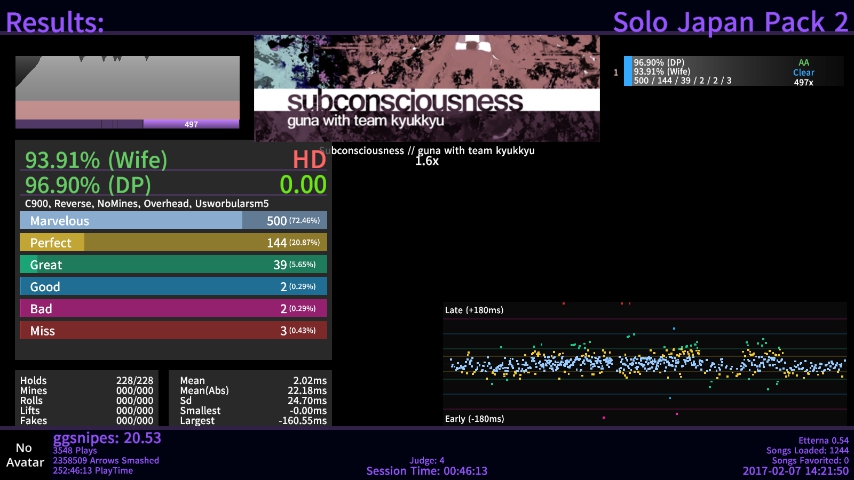Open the subconsciousness song banner
Screen dimensions: 854x480
tap(427, 88)
